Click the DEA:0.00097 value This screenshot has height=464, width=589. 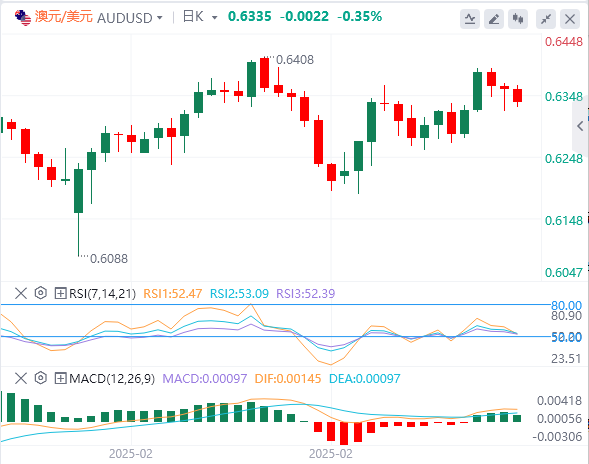click(x=365, y=379)
